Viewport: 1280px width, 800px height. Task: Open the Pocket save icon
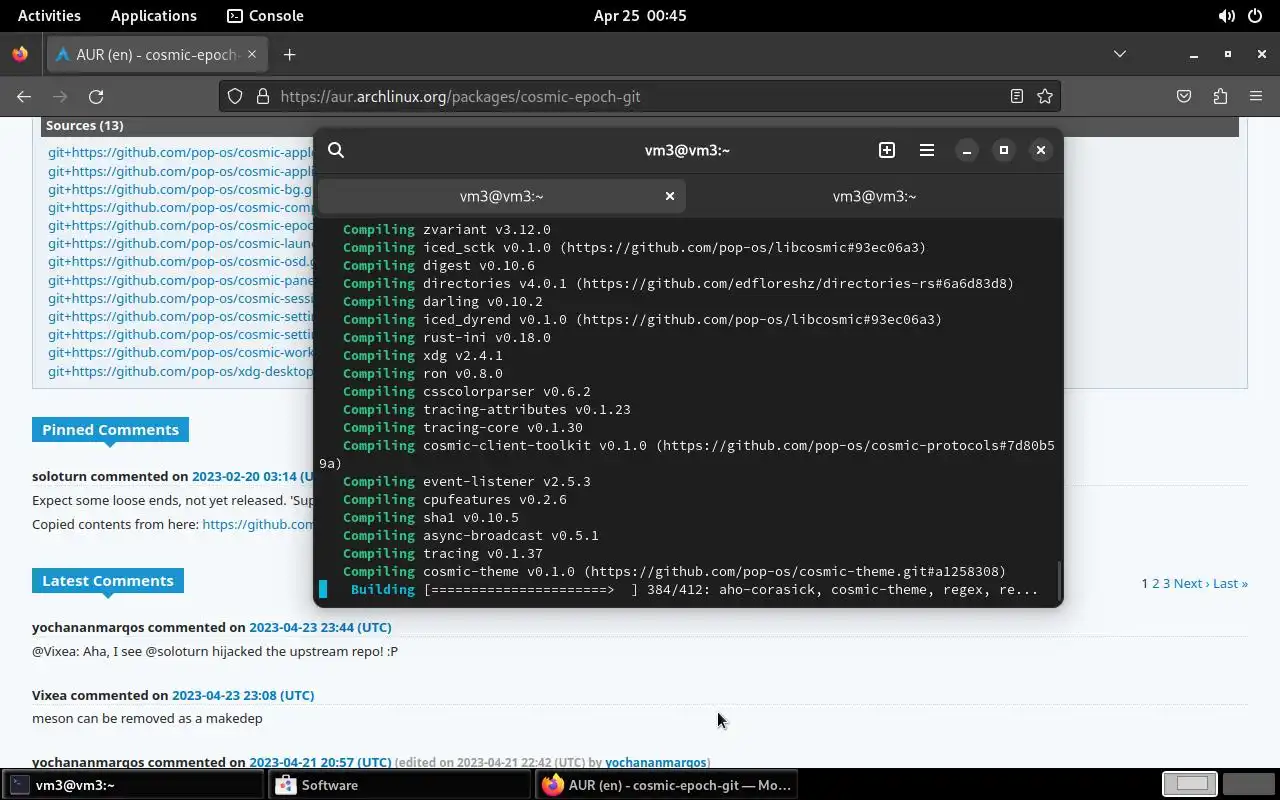click(x=1184, y=96)
